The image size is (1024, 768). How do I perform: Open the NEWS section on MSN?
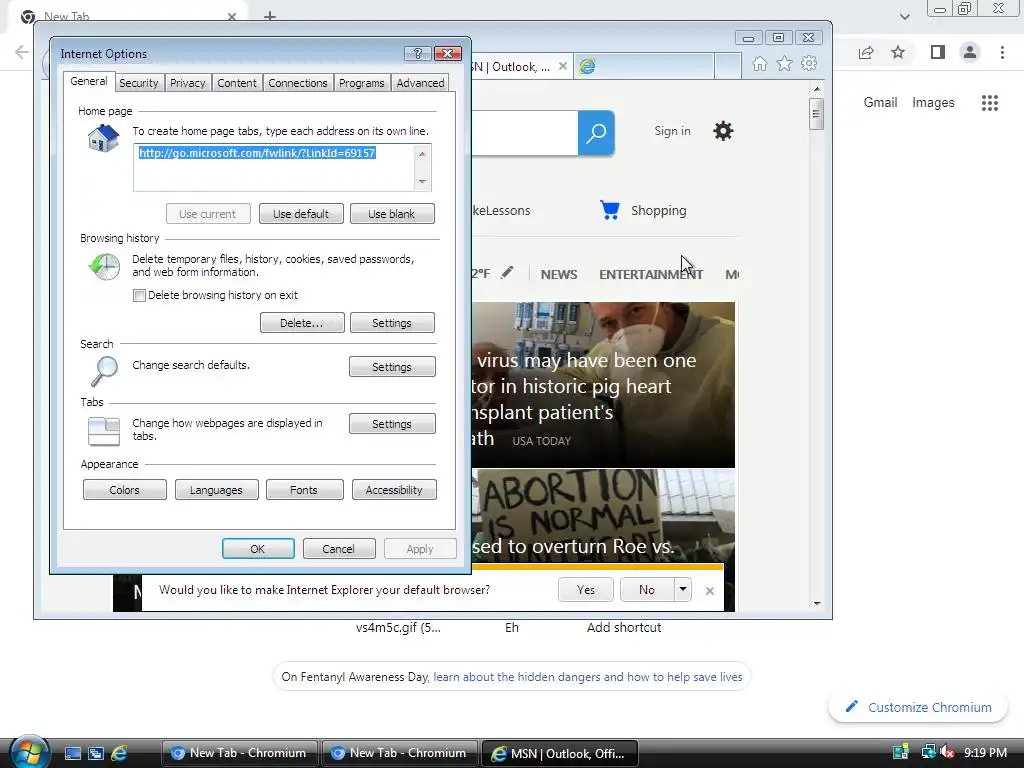[x=559, y=274]
